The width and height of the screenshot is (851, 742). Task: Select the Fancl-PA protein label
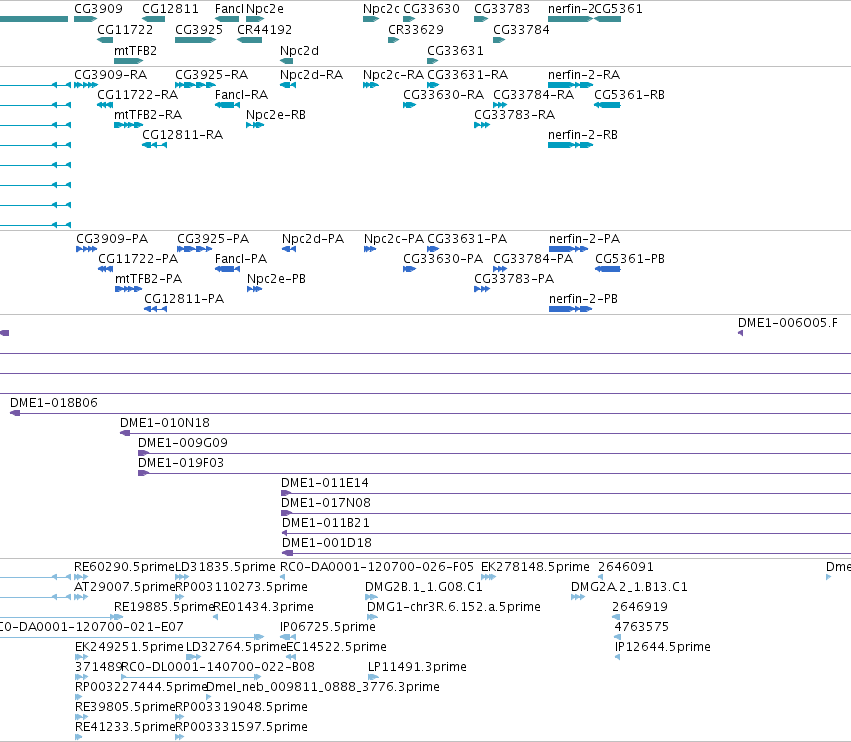241,259
